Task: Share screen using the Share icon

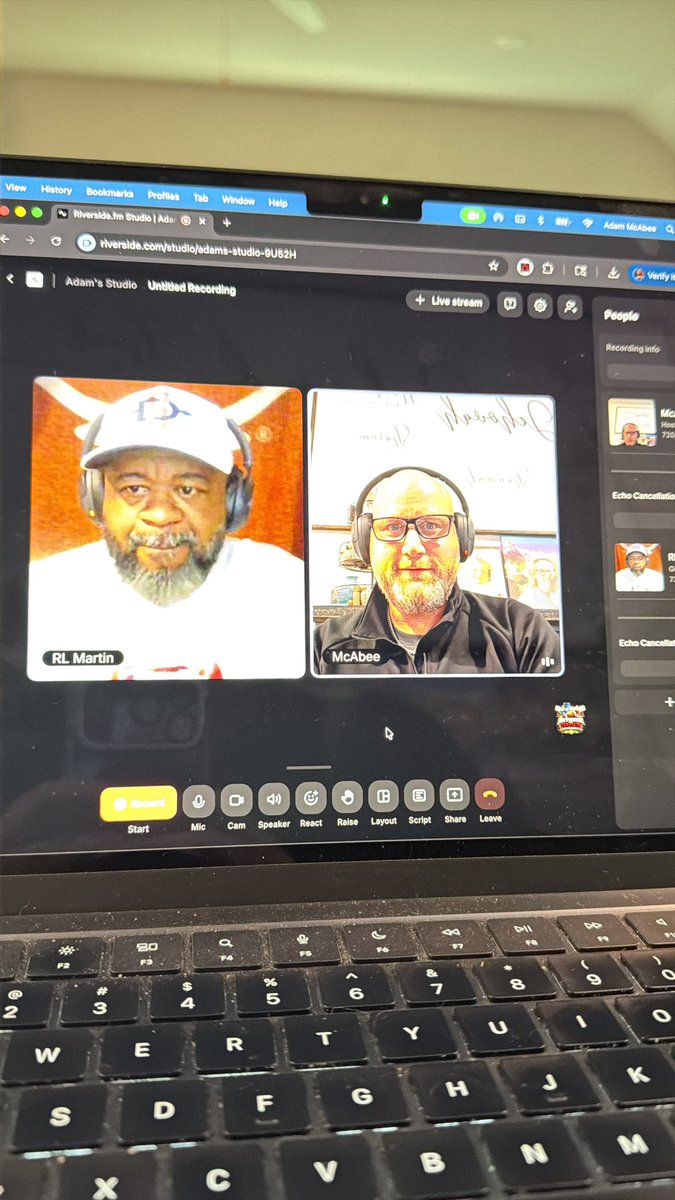Action: 454,794
